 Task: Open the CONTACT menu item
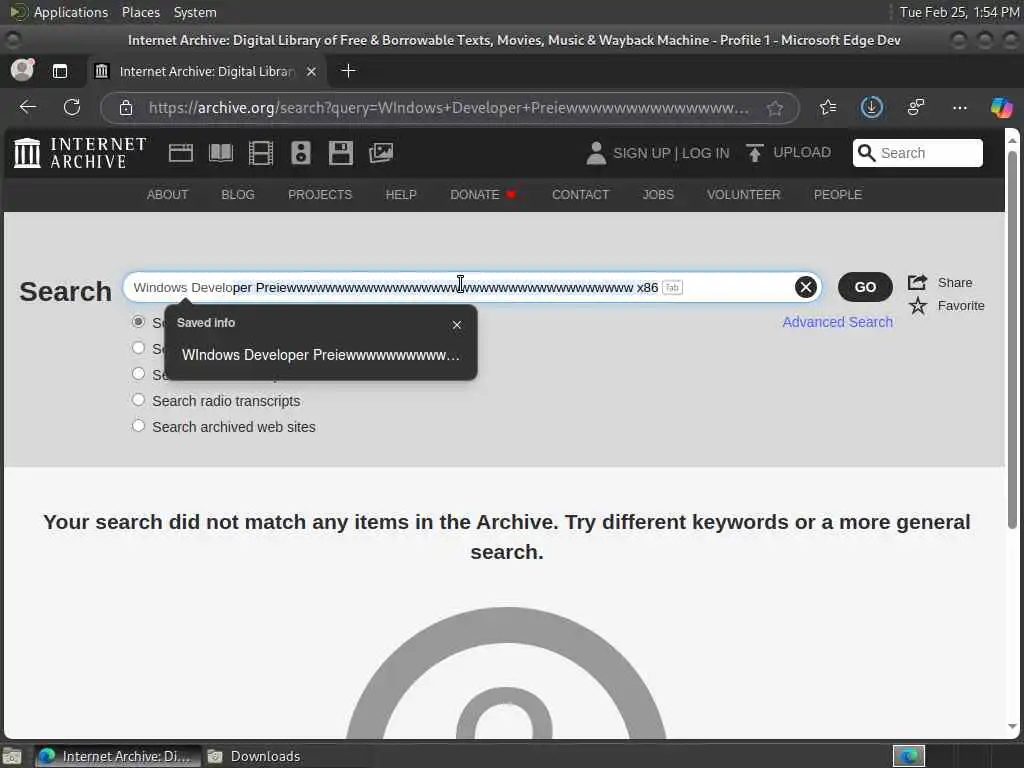(581, 195)
